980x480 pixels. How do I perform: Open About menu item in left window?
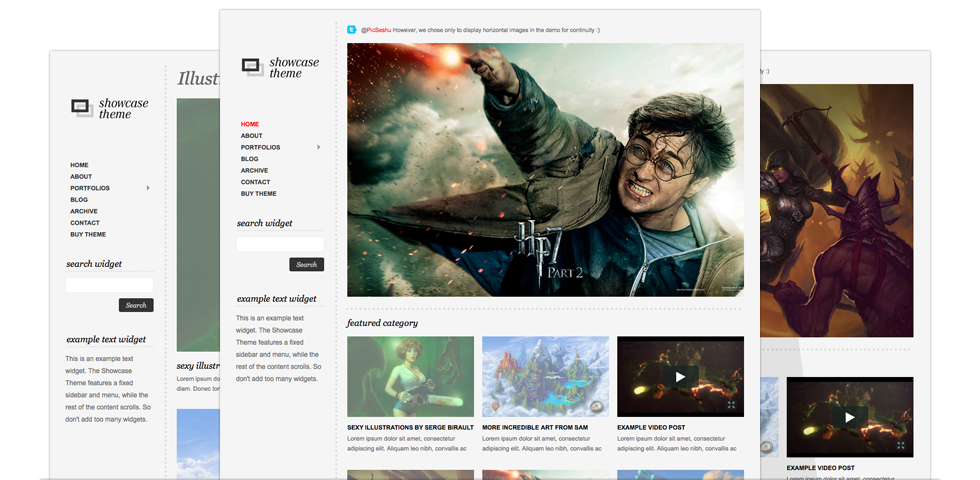pos(81,176)
